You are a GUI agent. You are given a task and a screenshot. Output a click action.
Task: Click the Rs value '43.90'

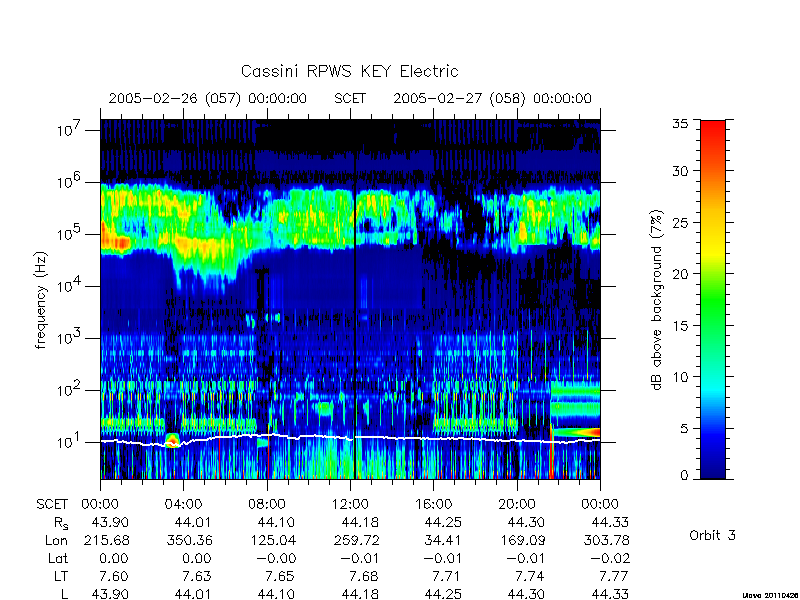(110, 522)
